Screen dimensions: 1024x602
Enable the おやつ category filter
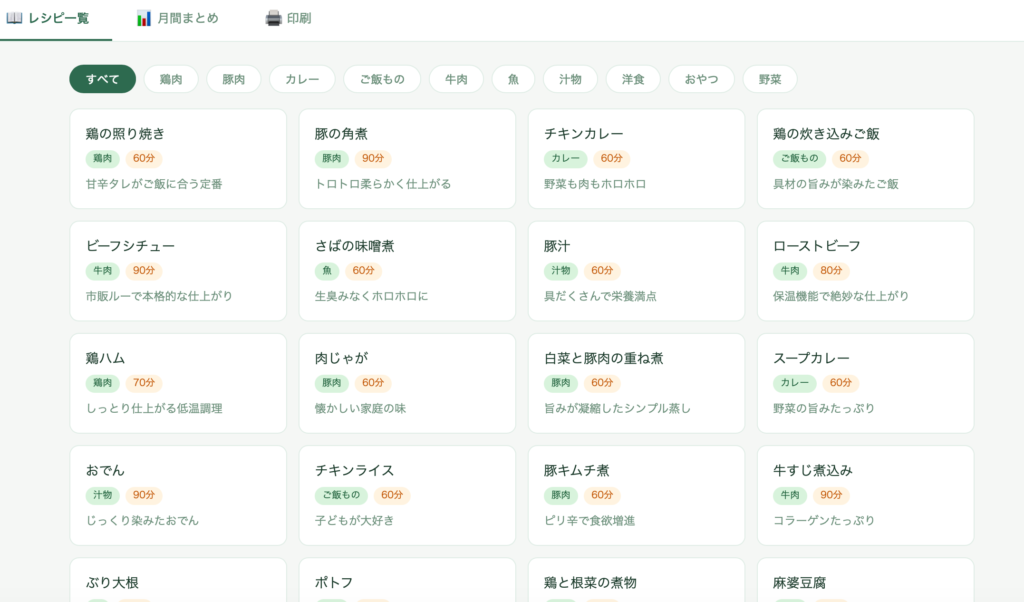(701, 79)
